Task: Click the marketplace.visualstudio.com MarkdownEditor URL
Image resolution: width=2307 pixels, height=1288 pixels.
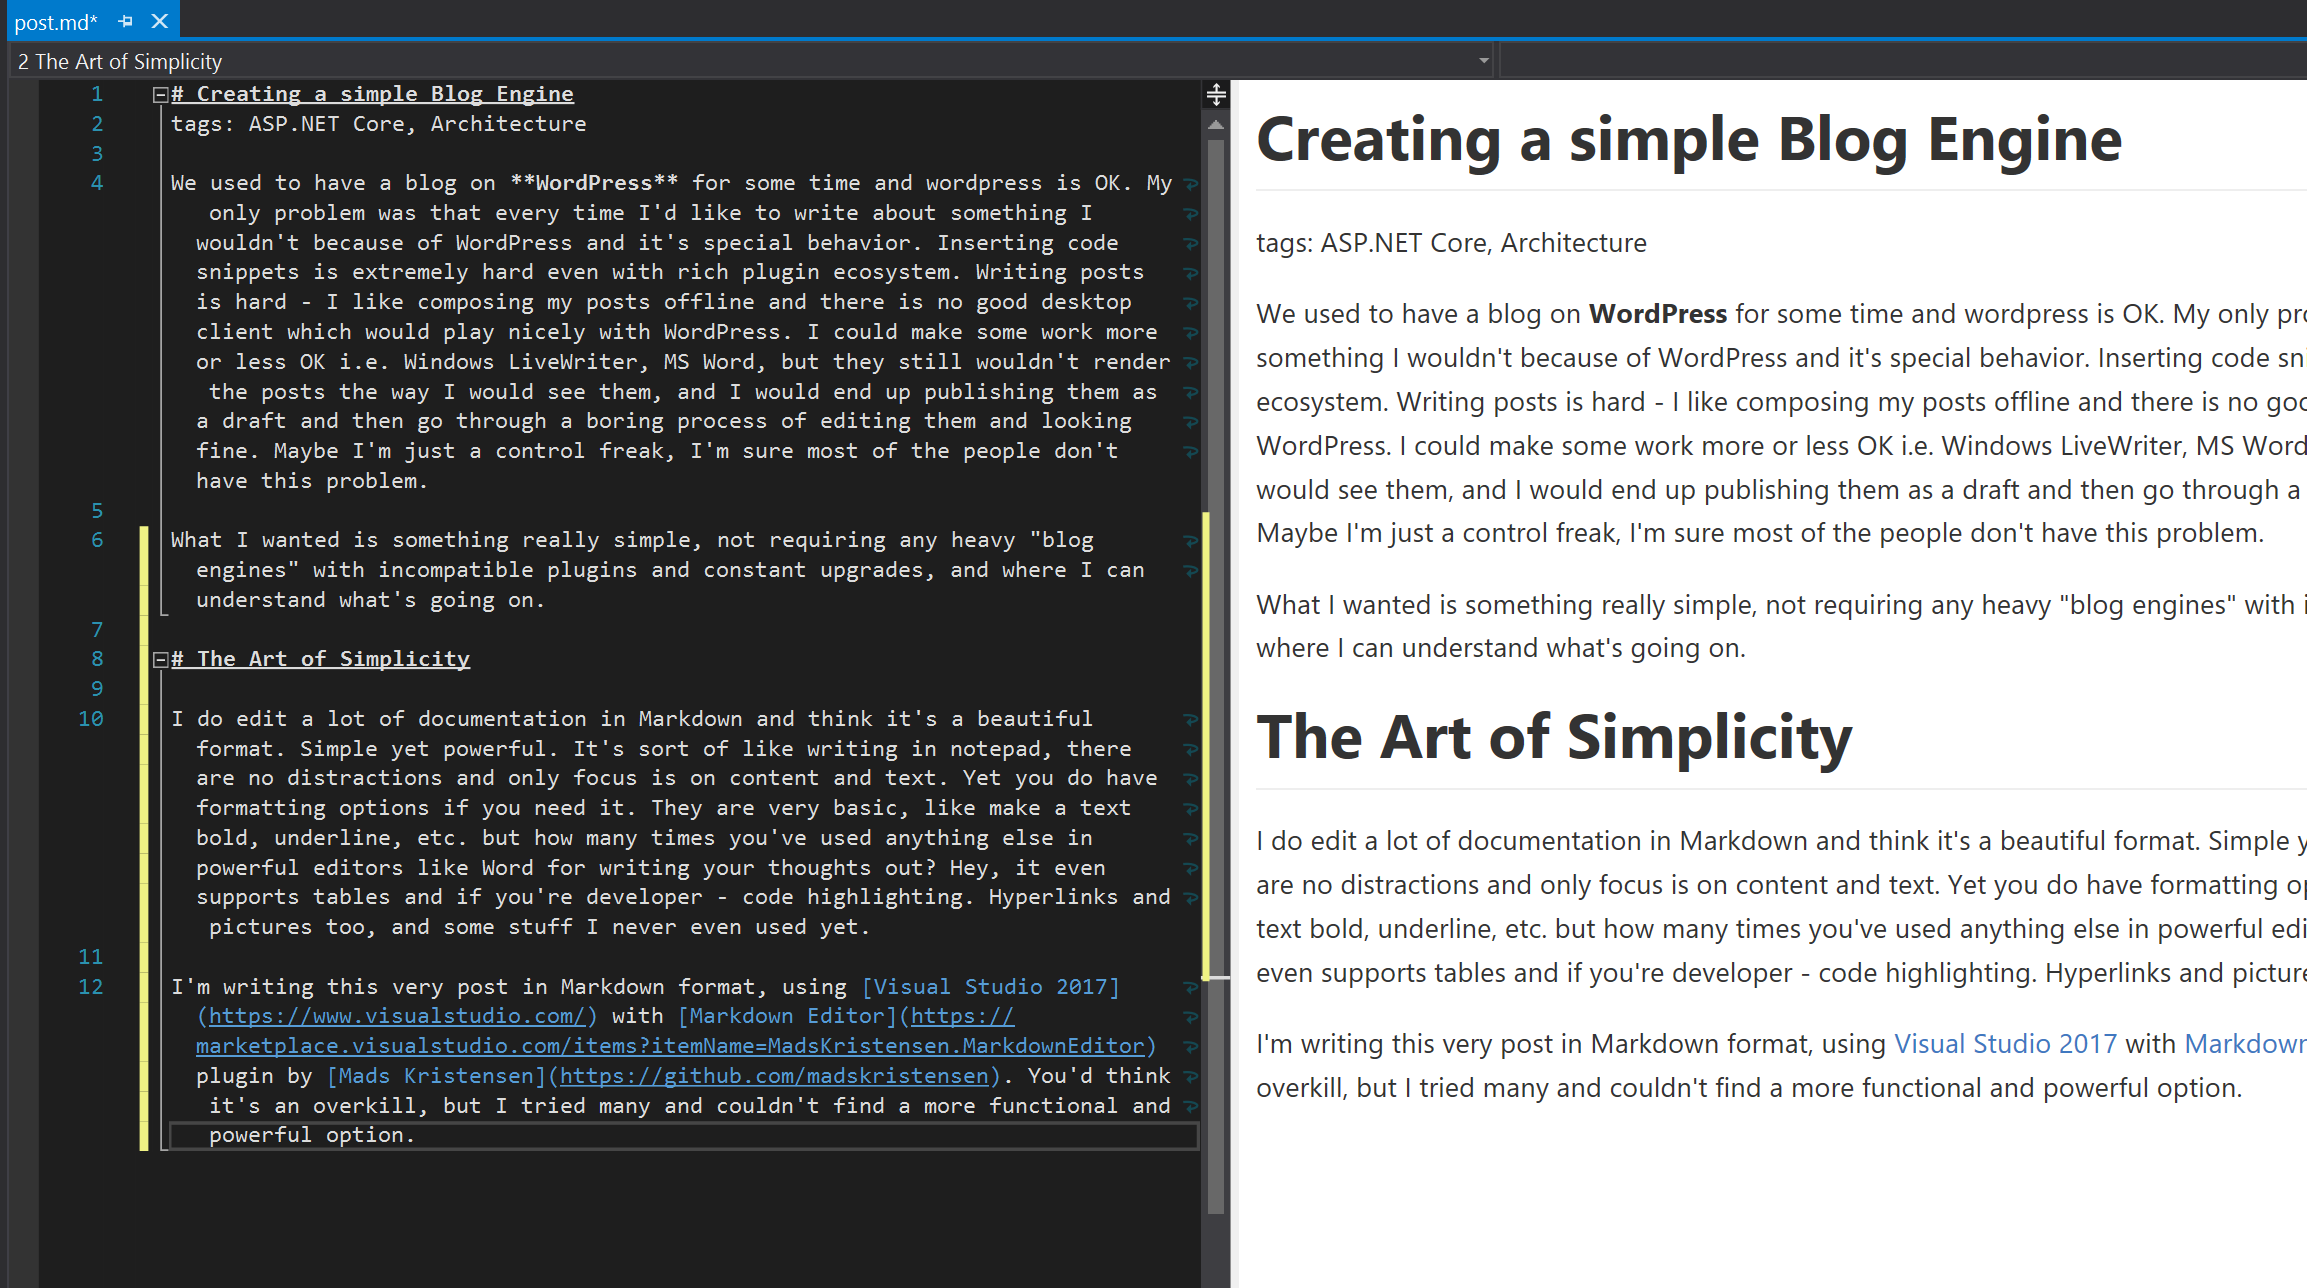Action: pos(670,1046)
